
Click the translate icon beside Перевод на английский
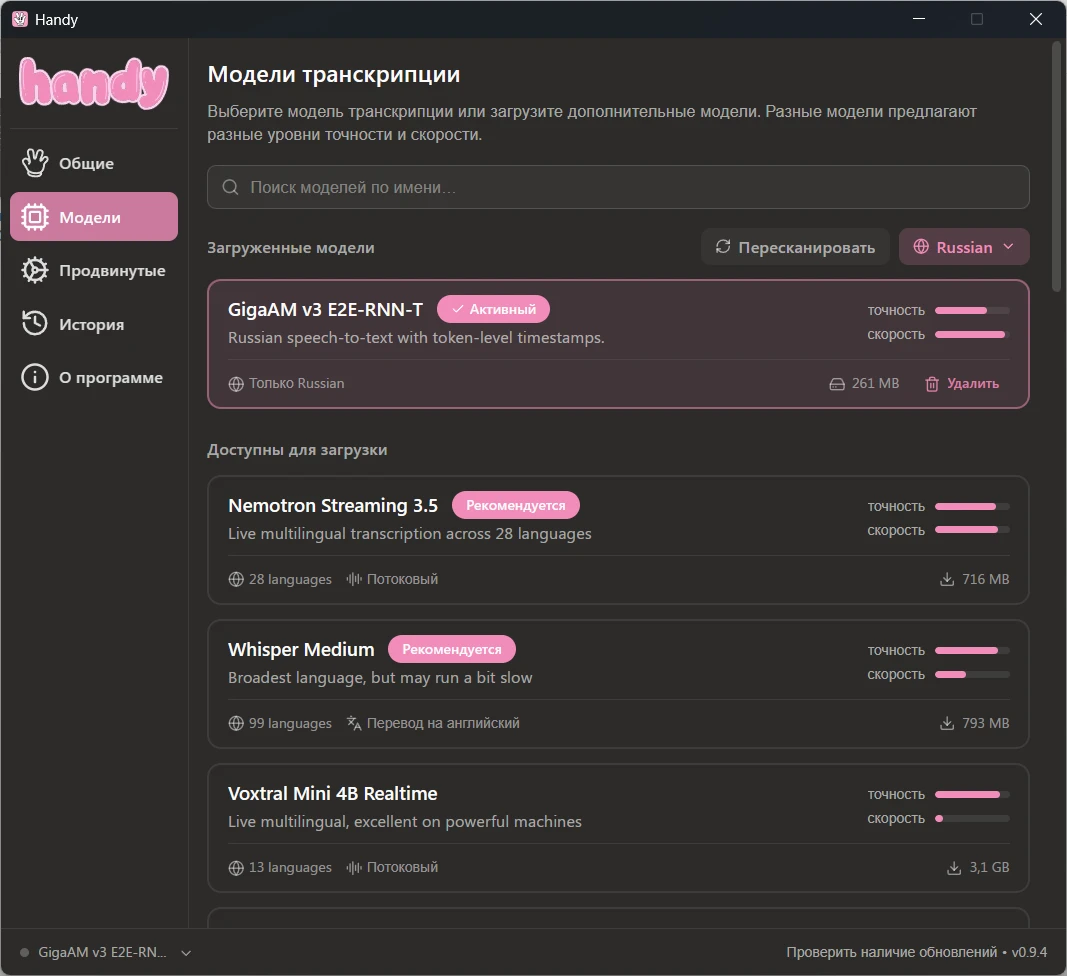tap(354, 723)
